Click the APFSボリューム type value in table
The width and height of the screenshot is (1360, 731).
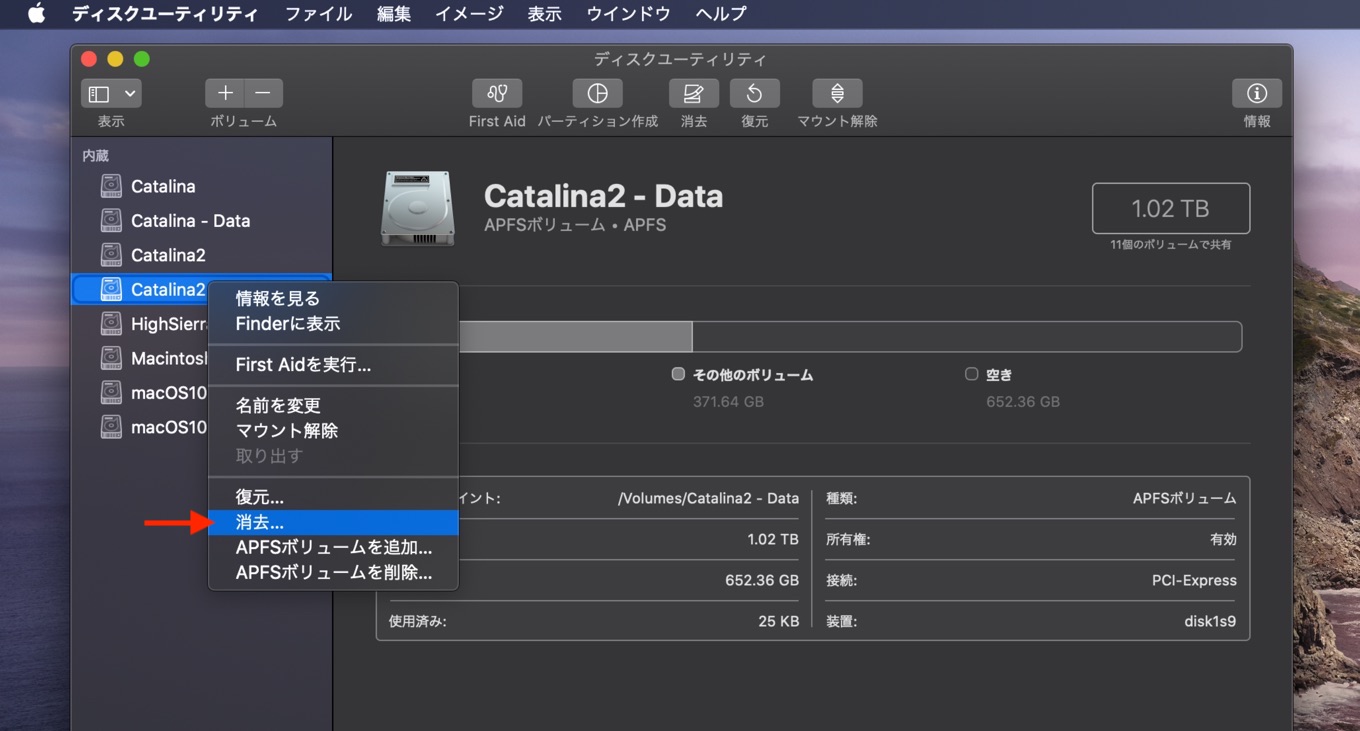click(1187, 498)
